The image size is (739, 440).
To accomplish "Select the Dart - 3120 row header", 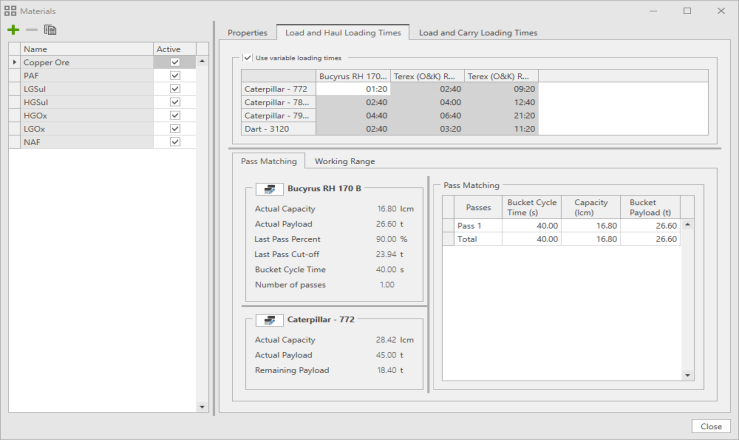I will [279, 129].
